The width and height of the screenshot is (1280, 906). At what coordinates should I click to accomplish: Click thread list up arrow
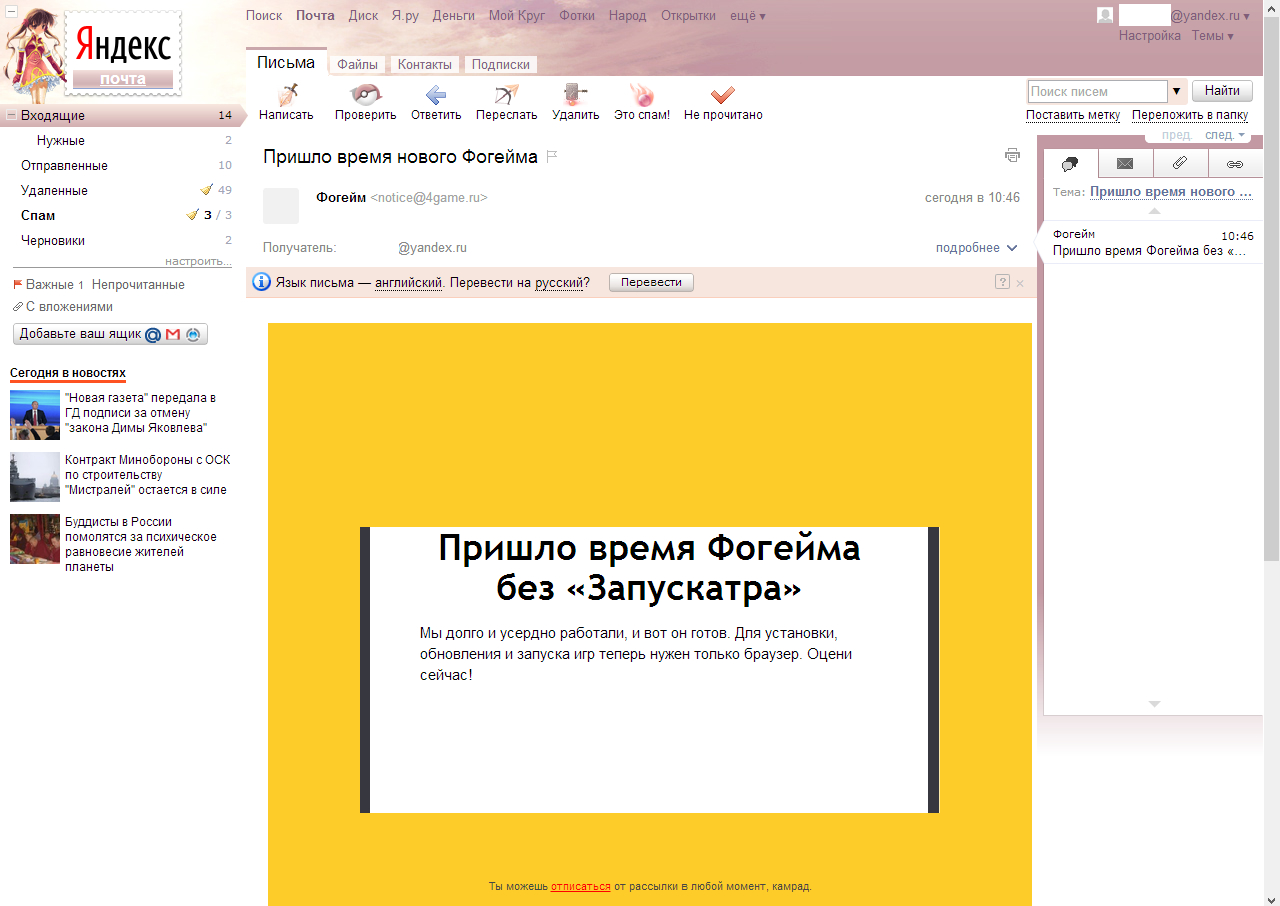[1154, 211]
